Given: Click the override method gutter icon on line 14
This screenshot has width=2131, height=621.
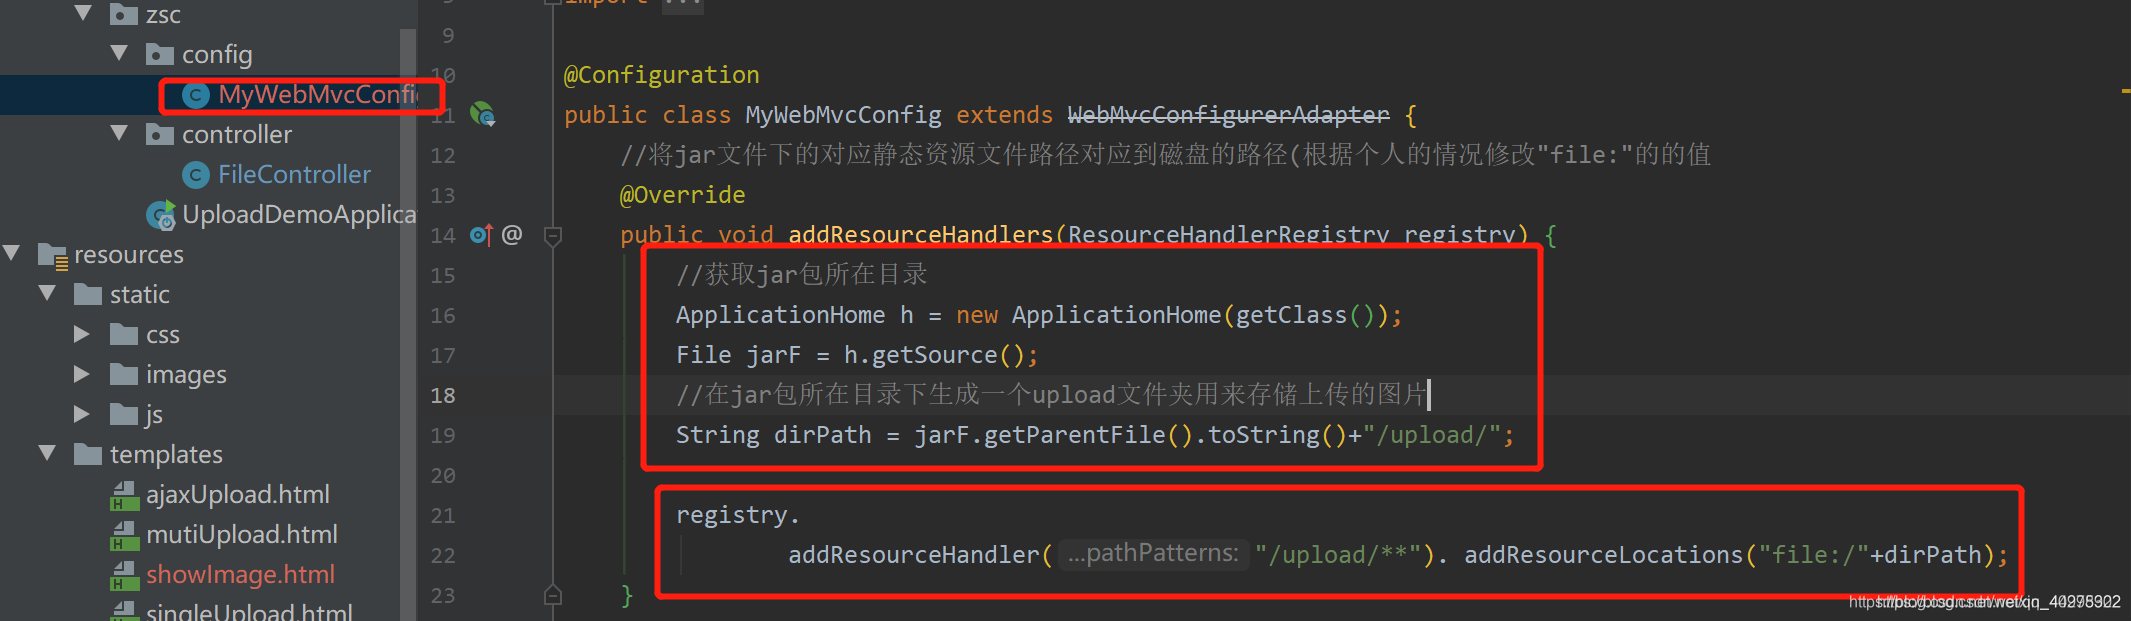Looking at the screenshot, I should coord(481,235).
